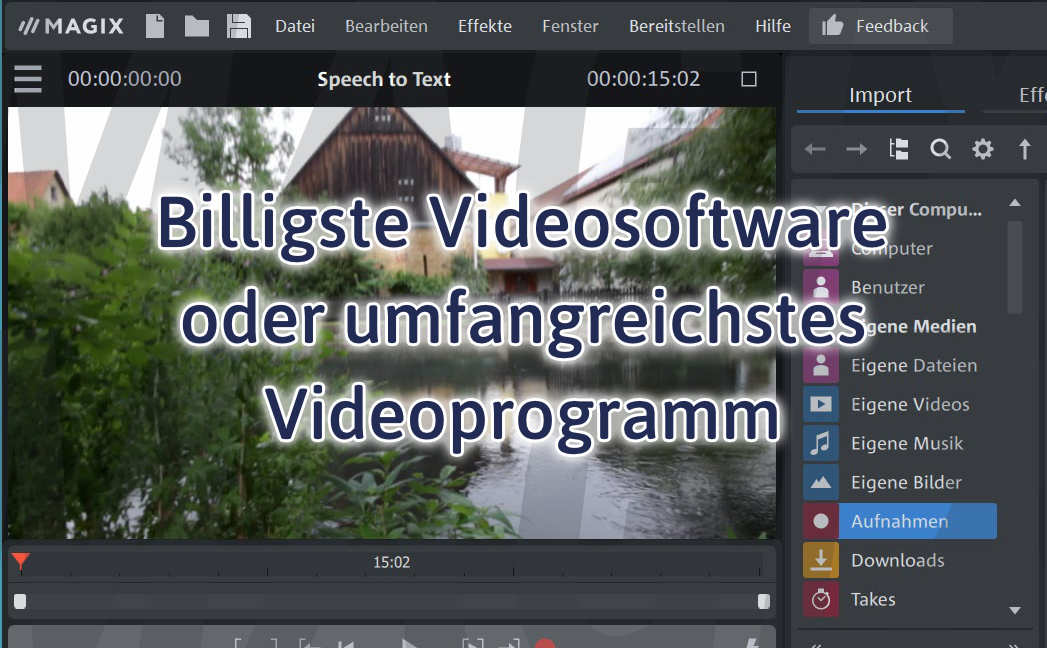Open the Speech to Text feature

tap(384, 79)
